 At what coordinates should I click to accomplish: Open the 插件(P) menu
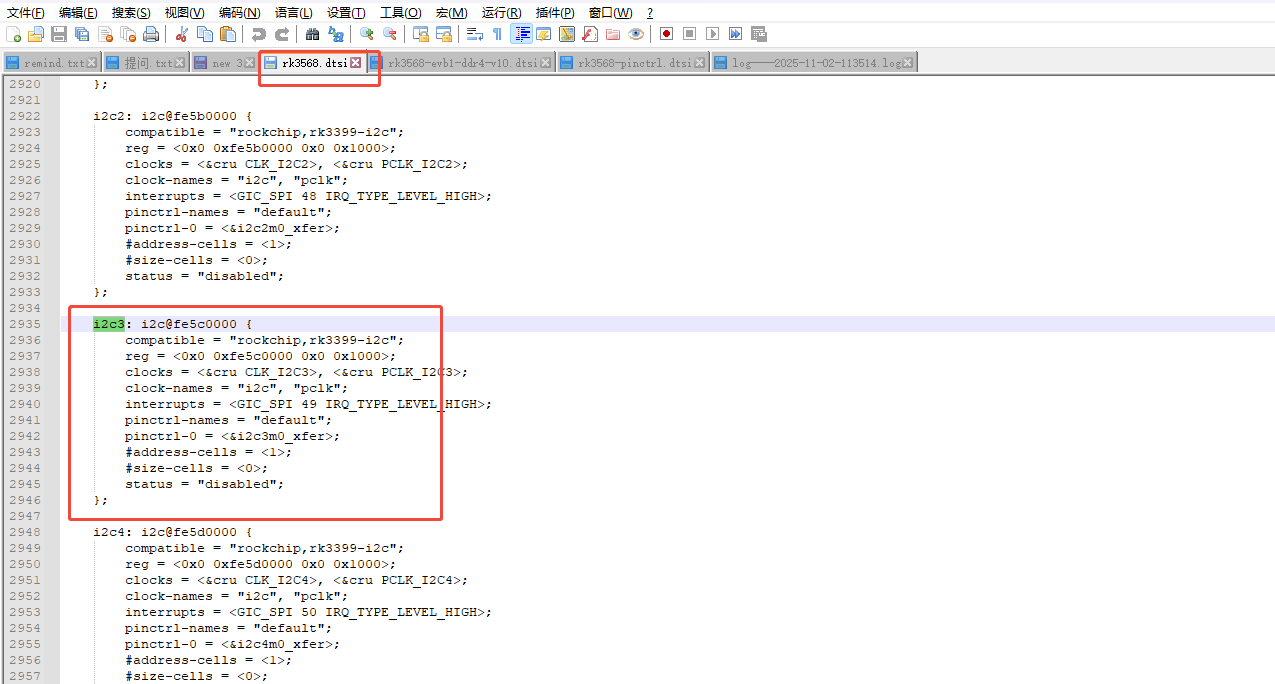click(x=555, y=12)
